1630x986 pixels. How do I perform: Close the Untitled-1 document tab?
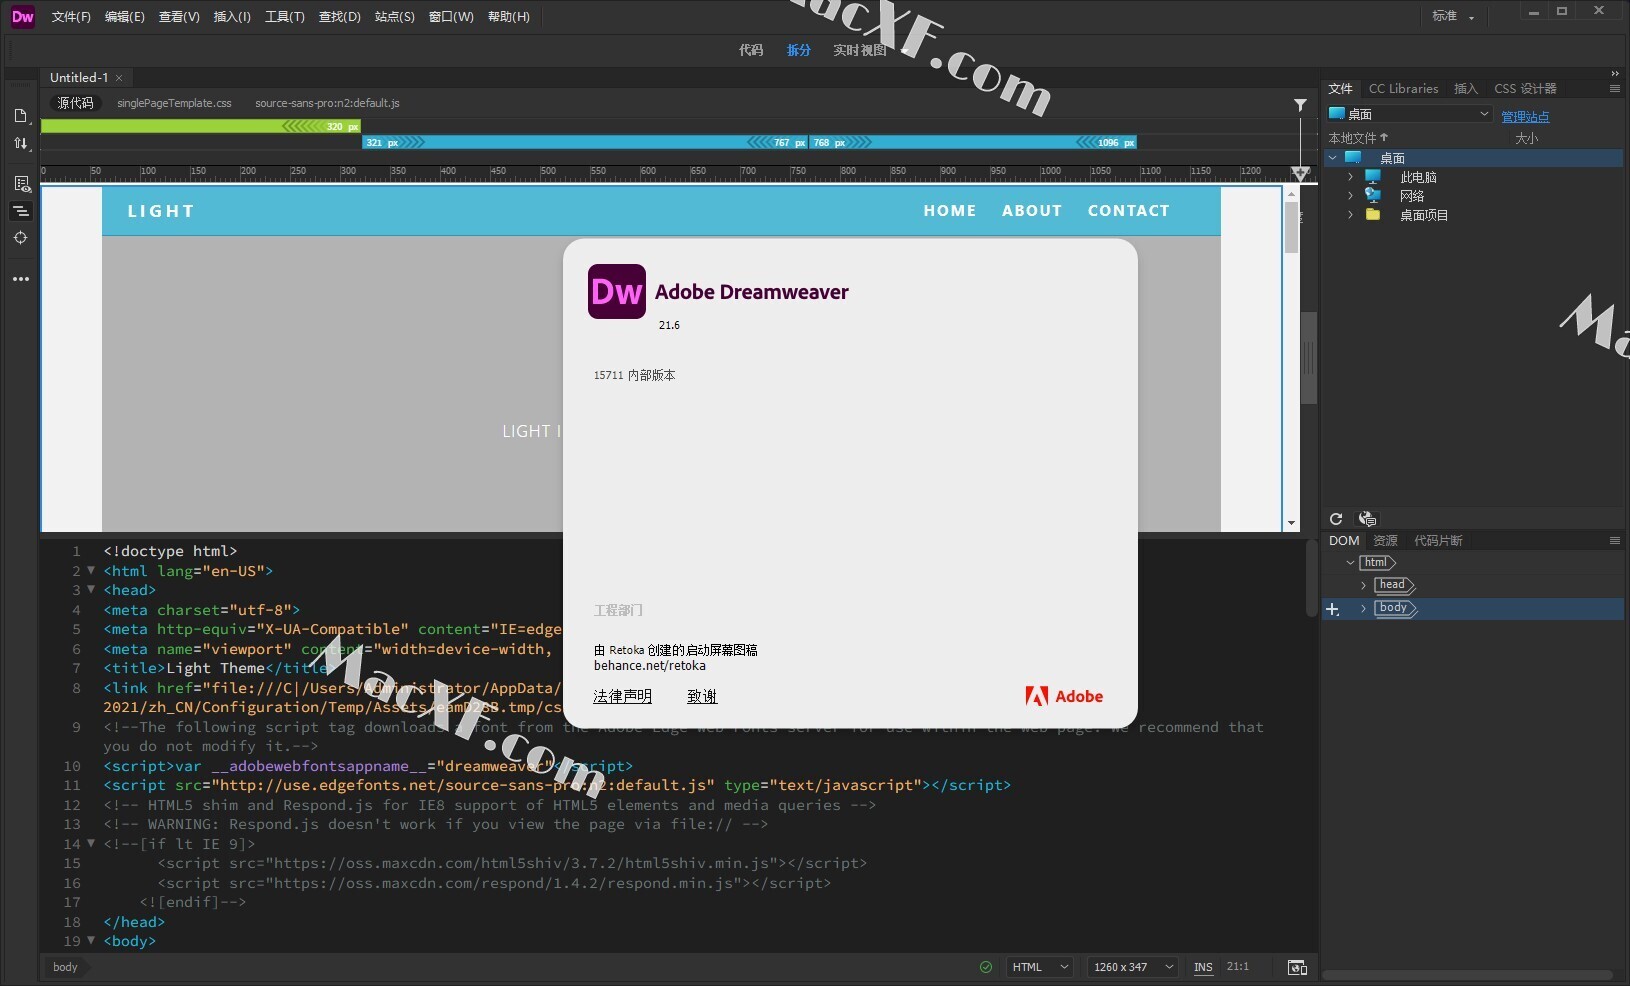[x=119, y=78]
